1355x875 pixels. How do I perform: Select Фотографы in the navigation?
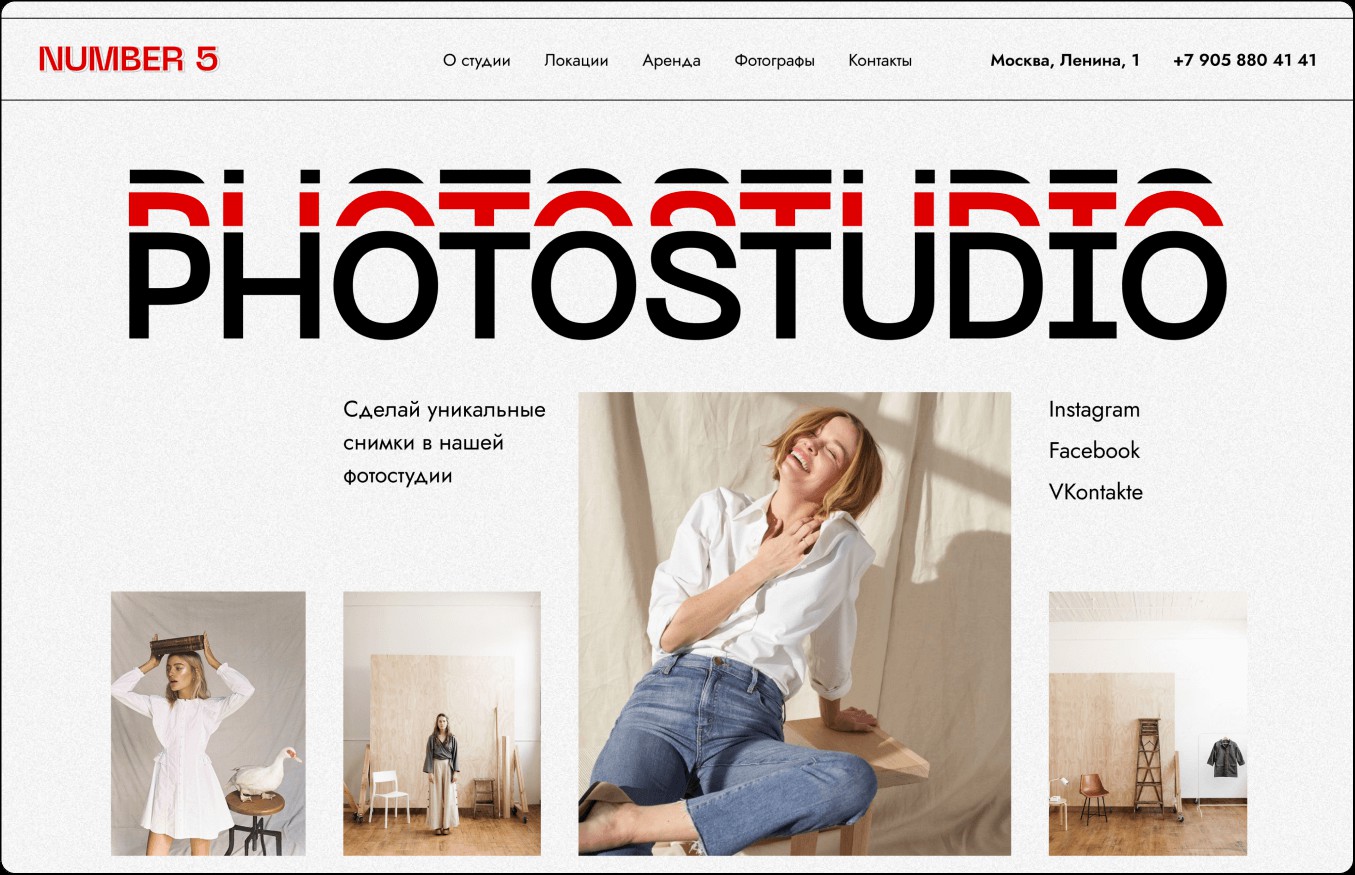774,61
